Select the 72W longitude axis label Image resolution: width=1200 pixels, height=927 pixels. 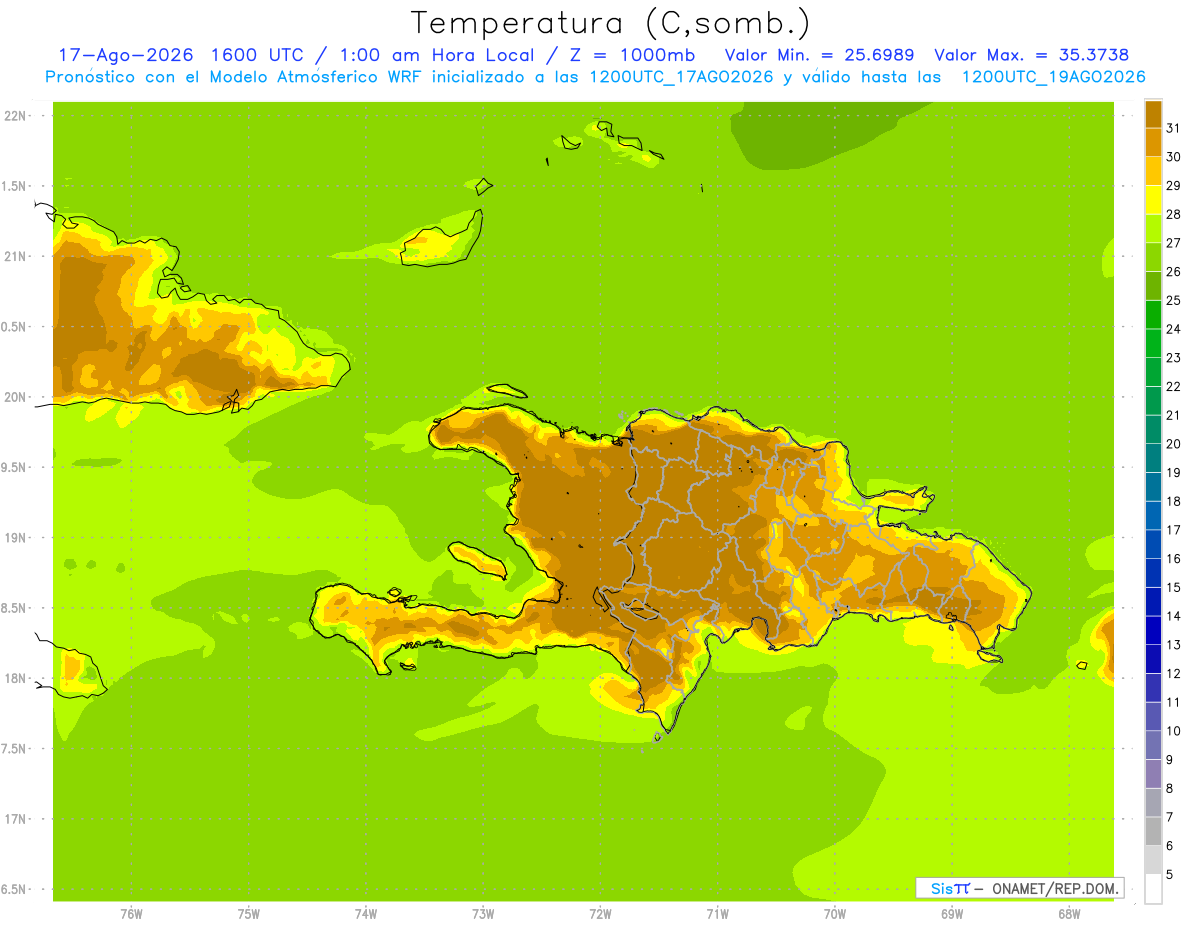[600, 913]
